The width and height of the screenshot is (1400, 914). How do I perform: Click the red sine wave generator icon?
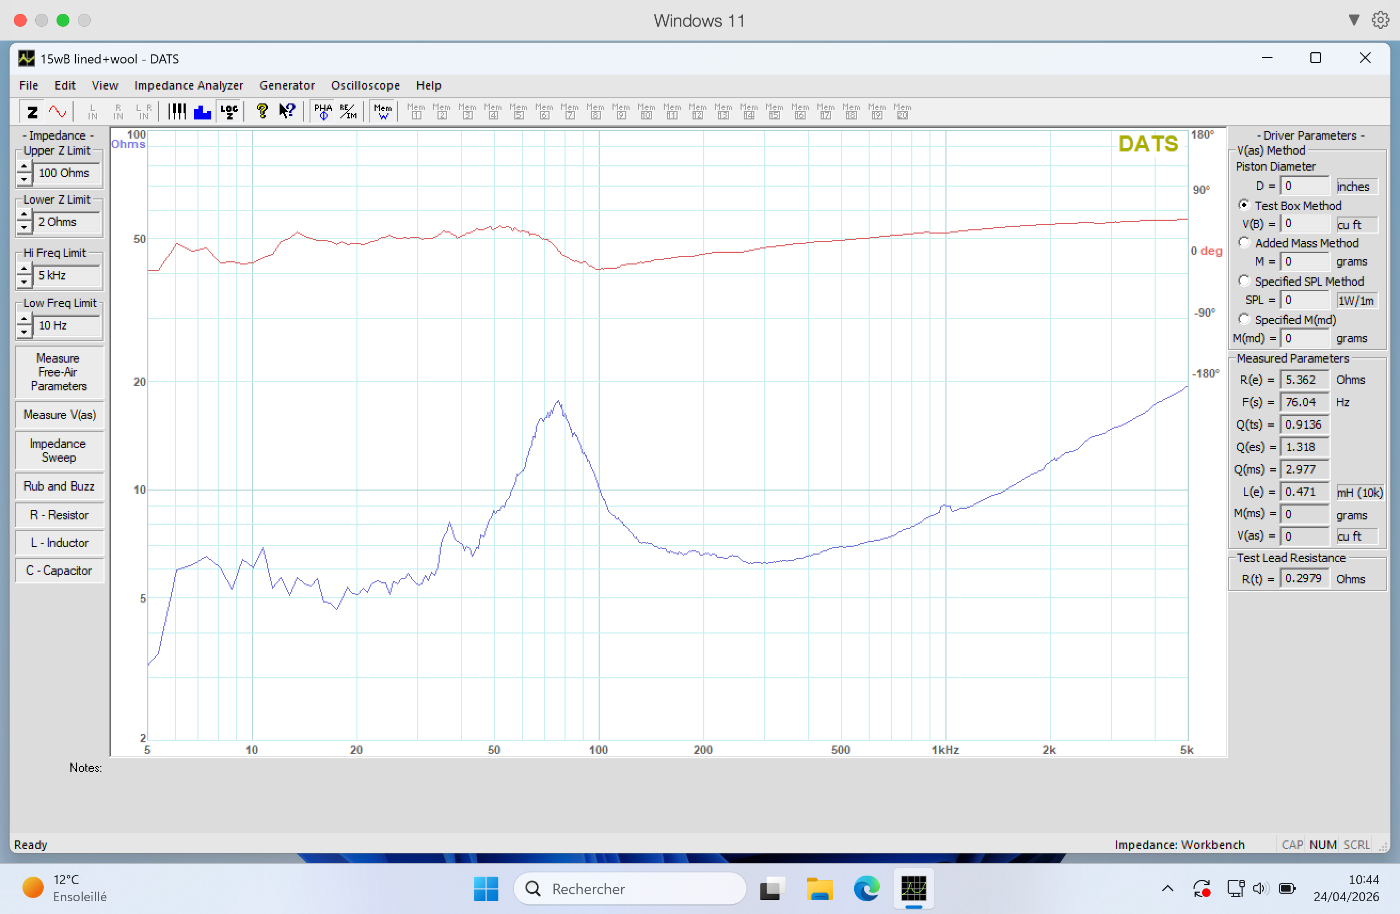pos(58,112)
